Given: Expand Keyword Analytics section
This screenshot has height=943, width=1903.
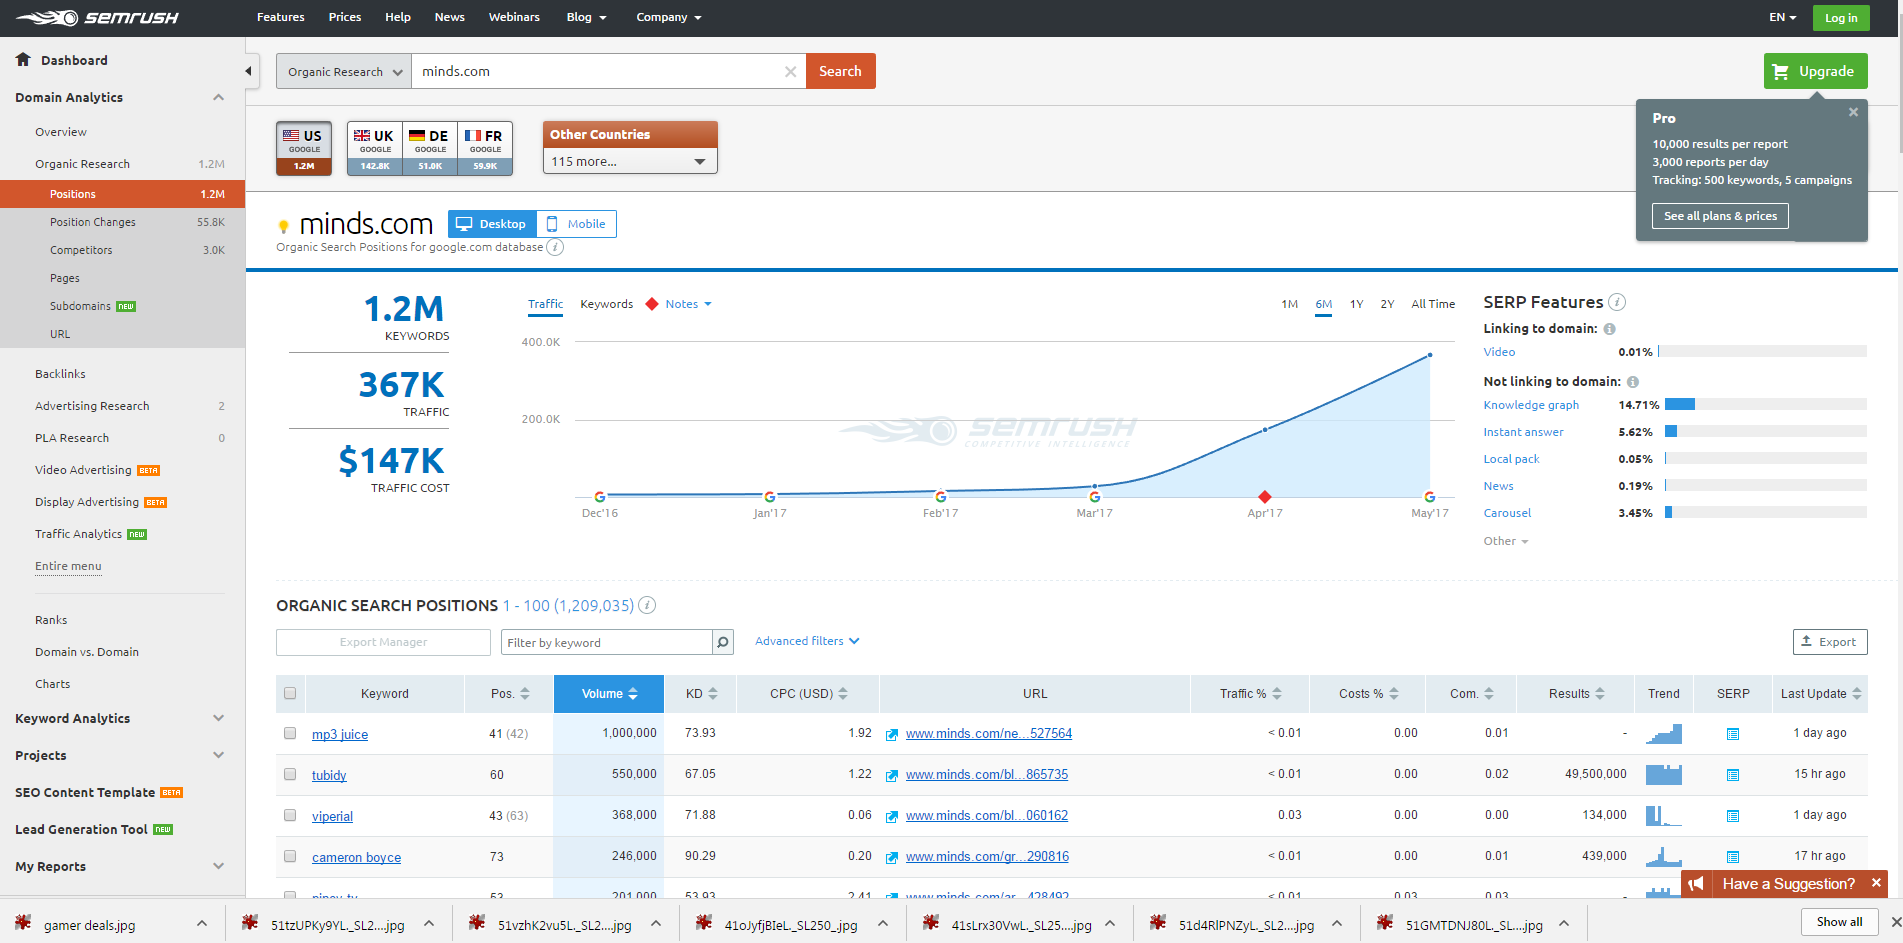Looking at the screenshot, I should pyautogui.click(x=219, y=718).
